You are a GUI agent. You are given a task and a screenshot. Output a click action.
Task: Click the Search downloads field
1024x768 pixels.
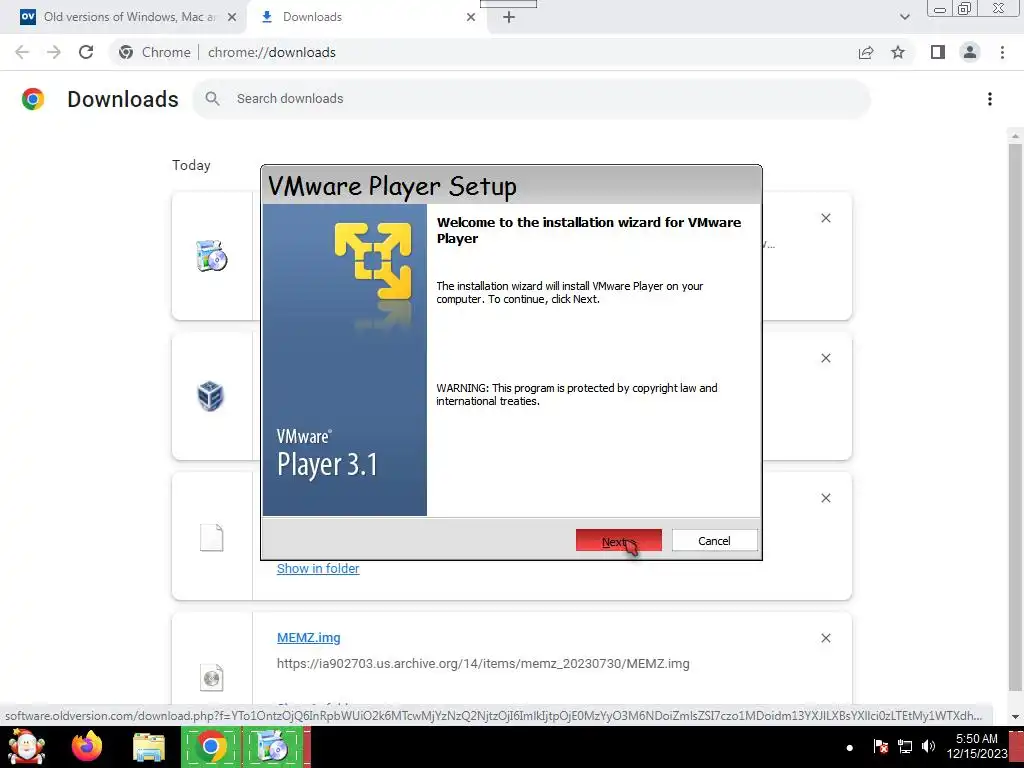pos(531,99)
